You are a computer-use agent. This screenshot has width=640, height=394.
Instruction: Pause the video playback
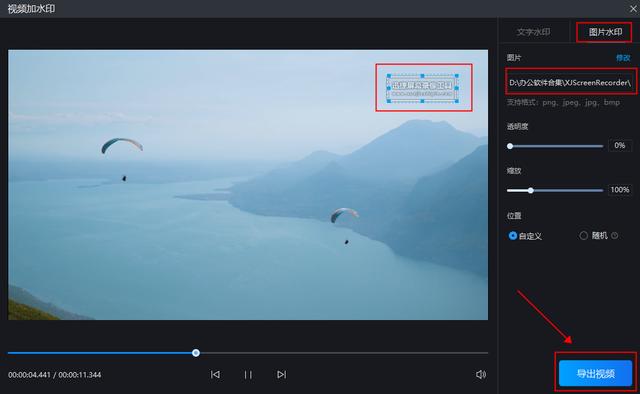pyautogui.click(x=248, y=374)
